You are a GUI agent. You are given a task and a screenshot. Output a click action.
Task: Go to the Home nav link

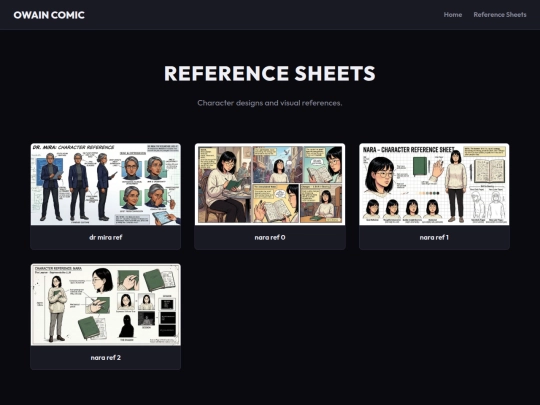pyautogui.click(x=453, y=15)
